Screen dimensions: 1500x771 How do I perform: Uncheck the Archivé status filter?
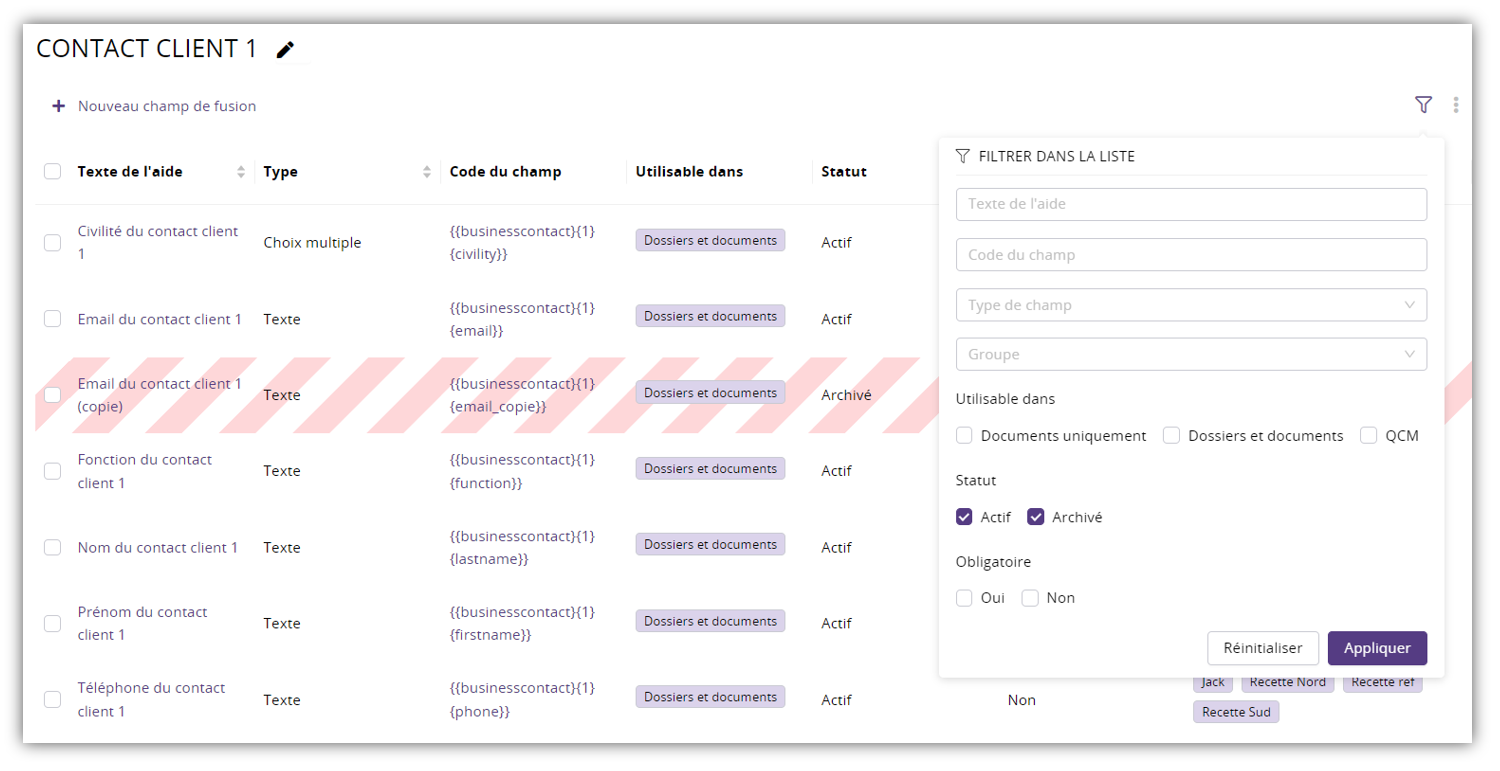tap(1036, 517)
